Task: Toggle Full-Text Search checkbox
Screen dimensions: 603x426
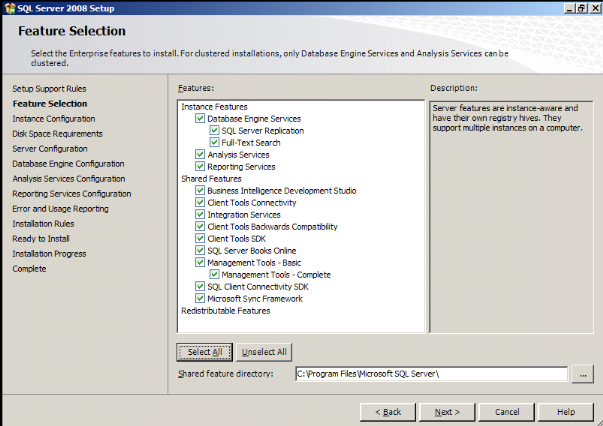Action: click(x=214, y=142)
